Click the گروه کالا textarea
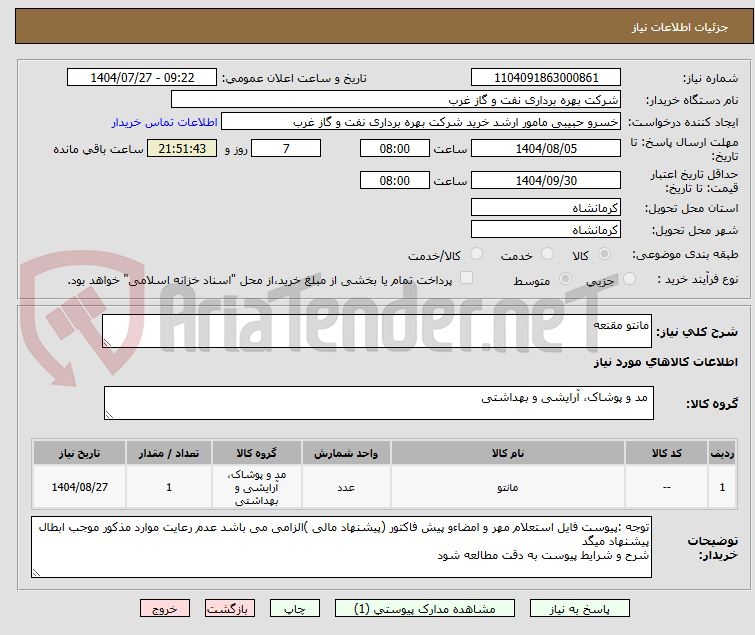This screenshot has width=755, height=635. 378,402
